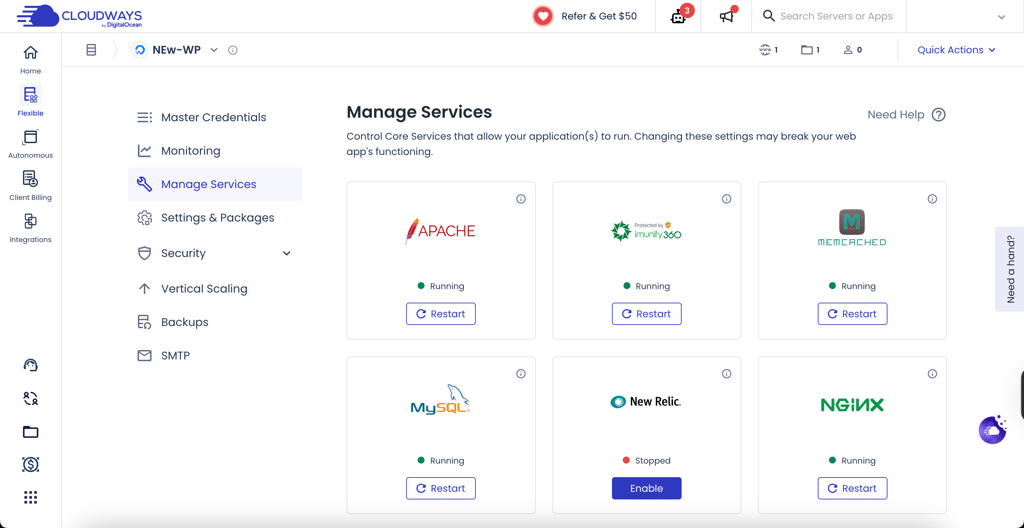Viewport: 1024px width, 528px height.
Task: Click info icon next to NEw-WP
Action: point(232,50)
